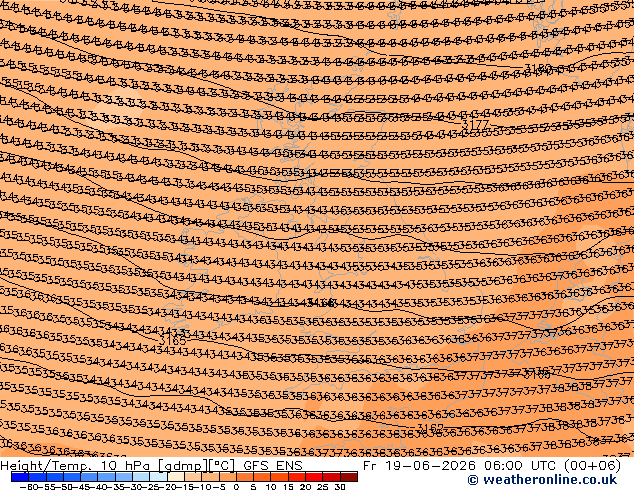Pick the pale blue legend swatch between -25 and -20

(x=158, y=477)
